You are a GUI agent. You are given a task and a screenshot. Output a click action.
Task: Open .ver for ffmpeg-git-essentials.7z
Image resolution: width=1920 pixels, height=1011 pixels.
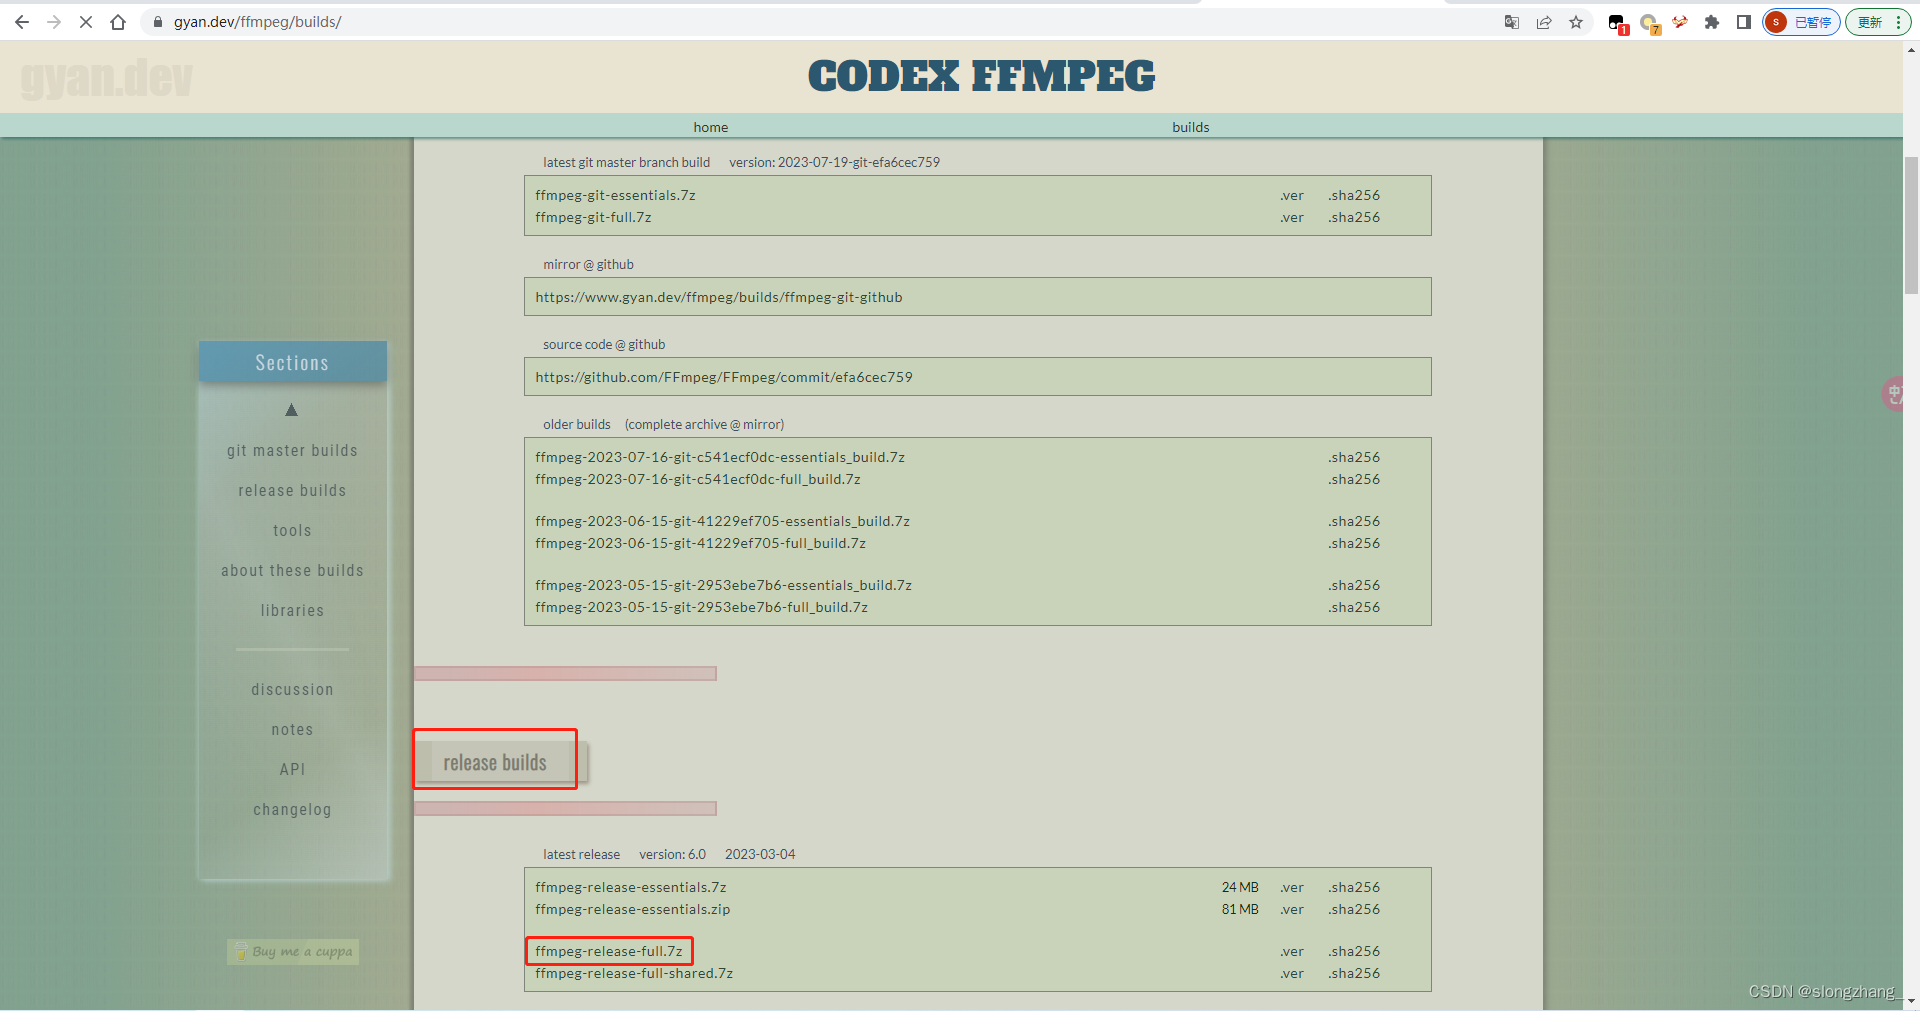(x=1292, y=195)
